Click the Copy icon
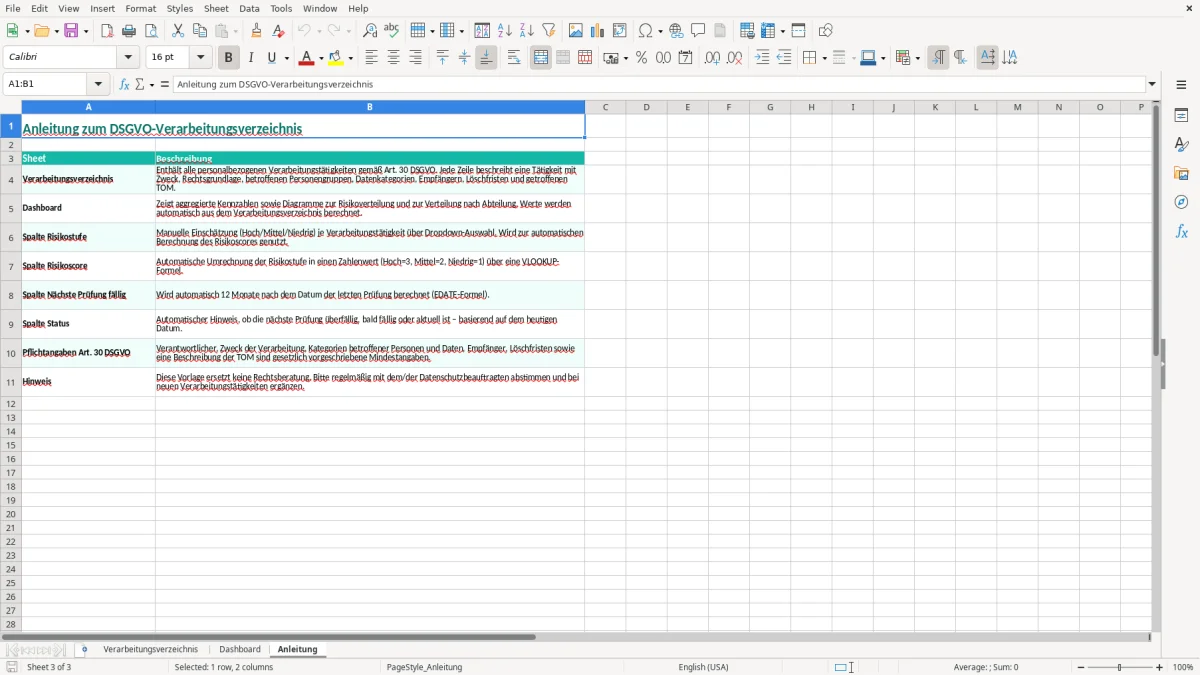The height and width of the screenshot is (675, 1200). click(x=200, y=31)
